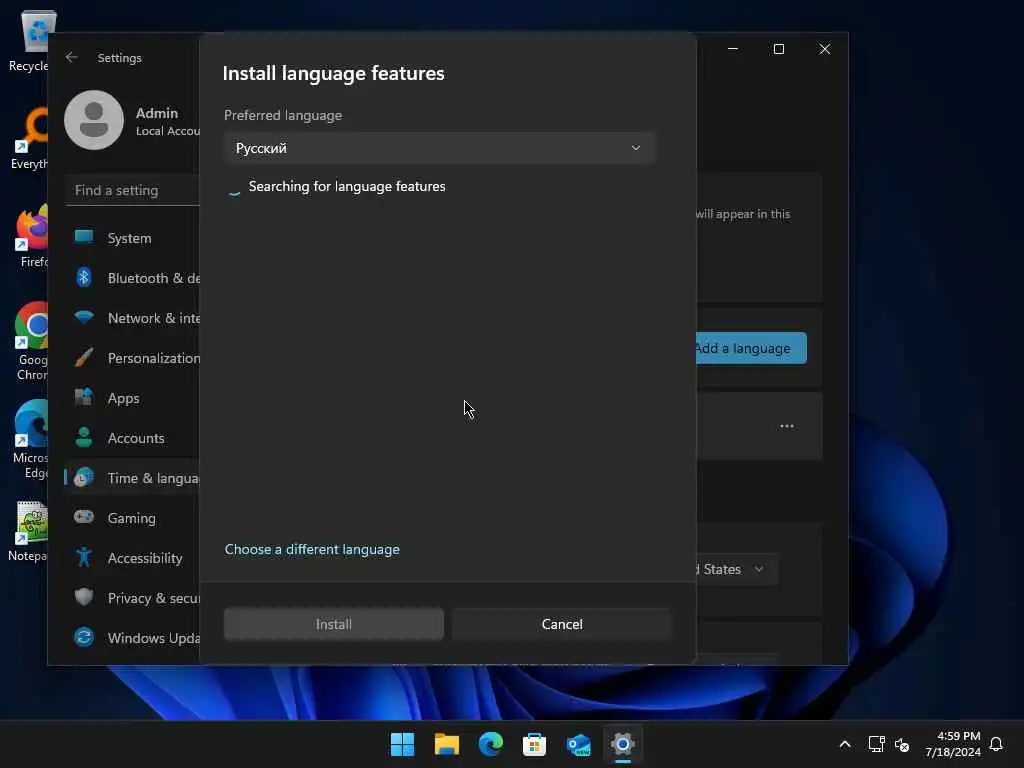Viewport: 1024px width, 768px height.
Task: Open File Explorer from the taskbar
Action: click(x=447, y=744)
